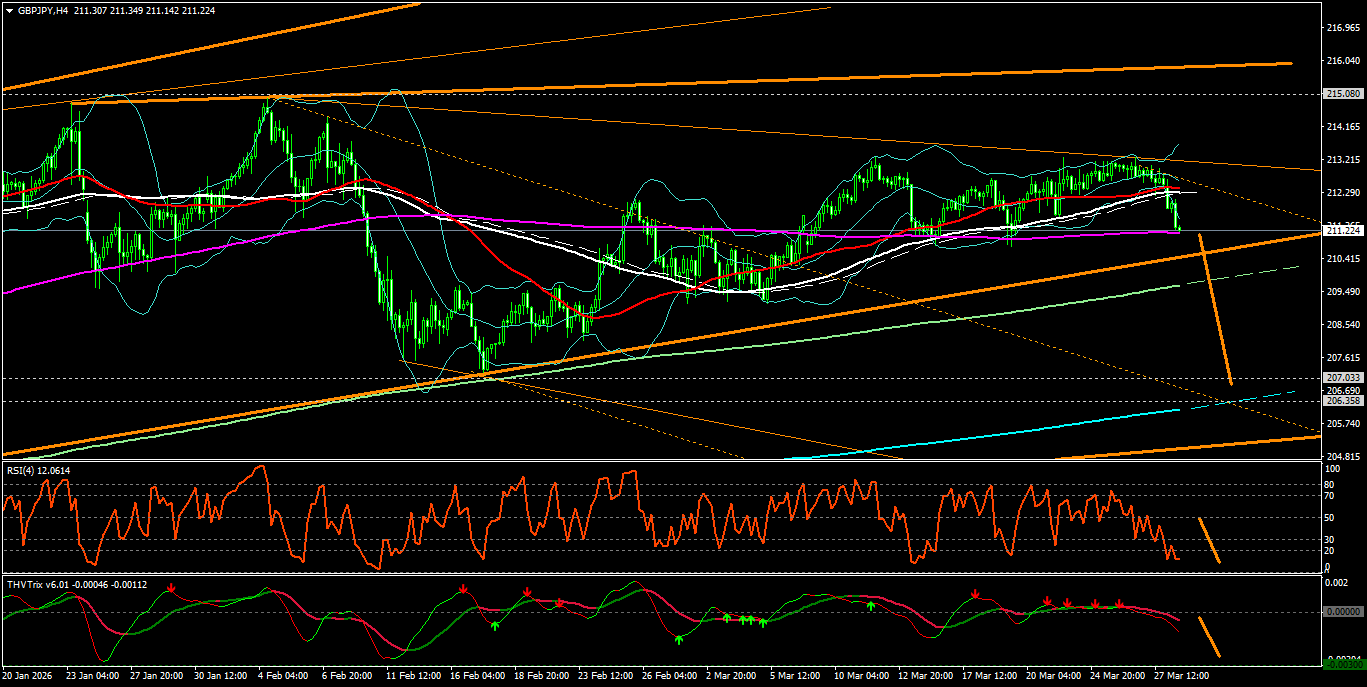Click the leftmost green up arrow in THVTrix panel
1367x687 pixels.
coord(495,626)
